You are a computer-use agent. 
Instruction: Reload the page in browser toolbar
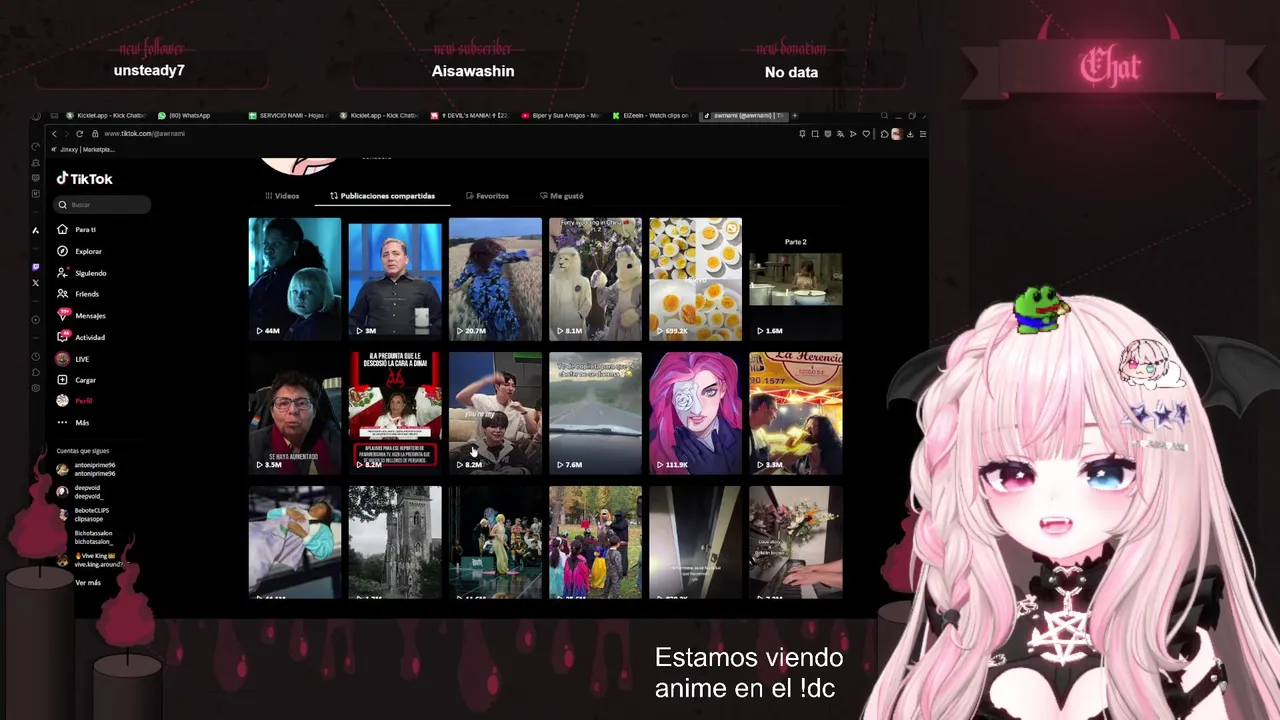81,134
